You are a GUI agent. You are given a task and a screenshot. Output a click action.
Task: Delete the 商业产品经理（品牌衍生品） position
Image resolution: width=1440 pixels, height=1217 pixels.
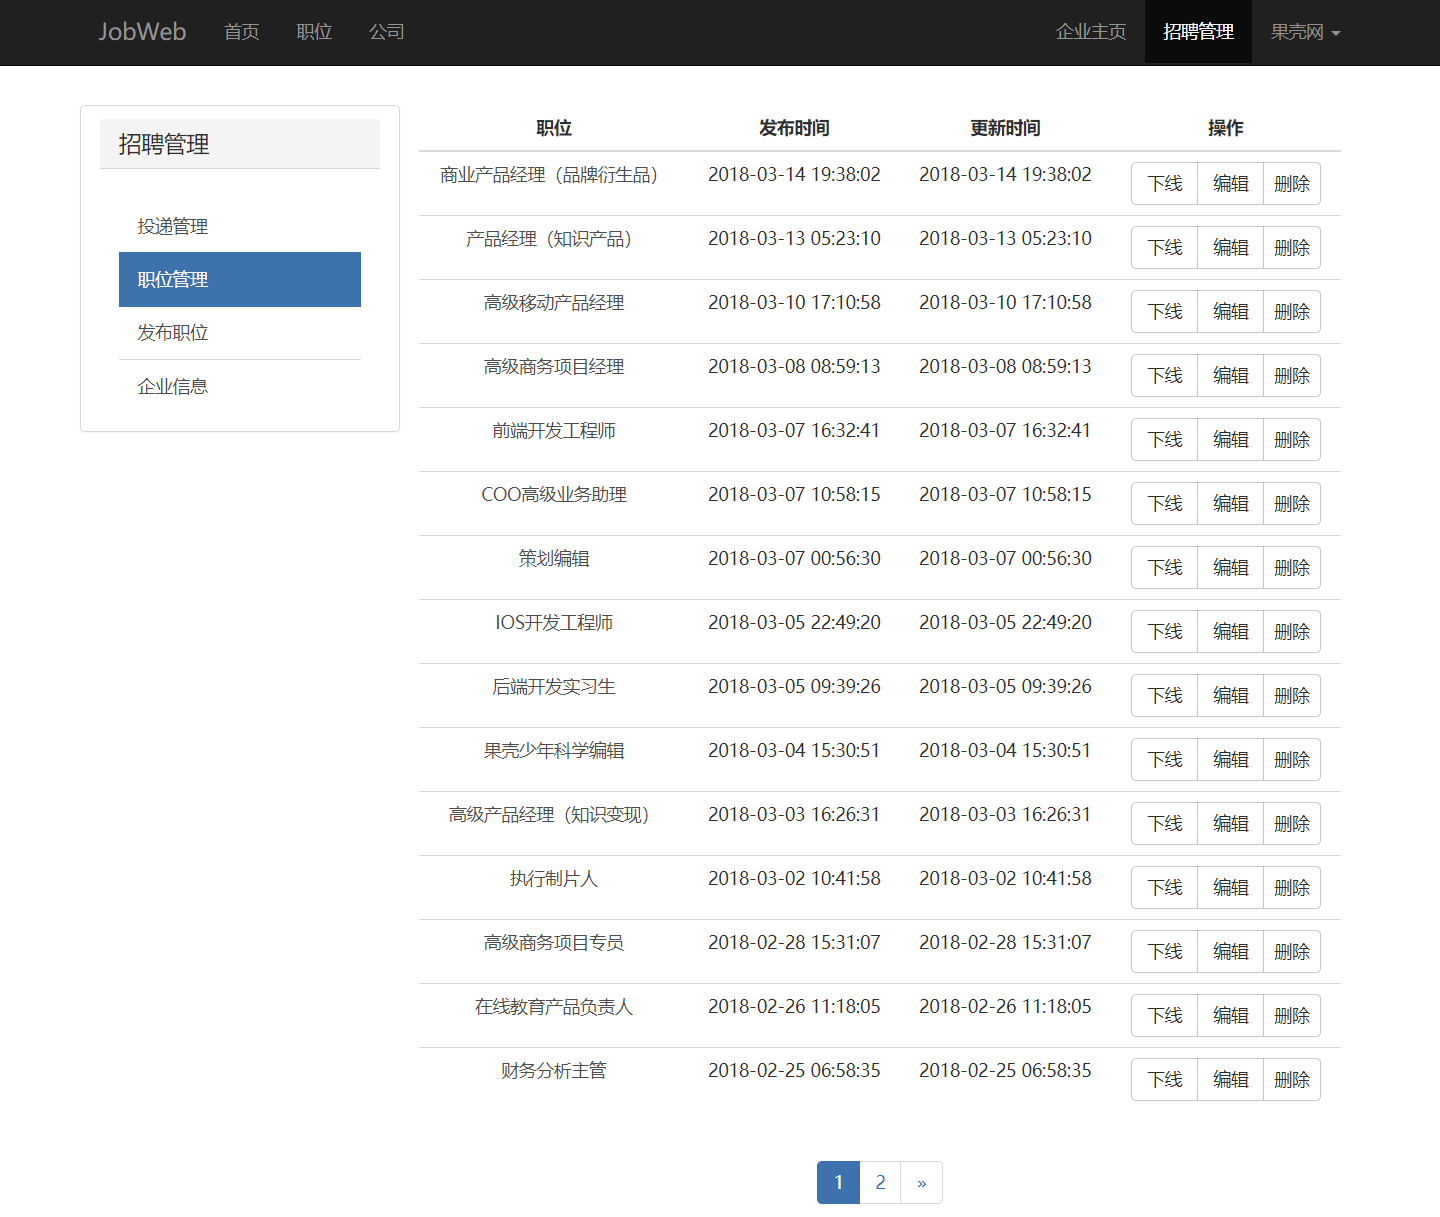[1292, 184]
